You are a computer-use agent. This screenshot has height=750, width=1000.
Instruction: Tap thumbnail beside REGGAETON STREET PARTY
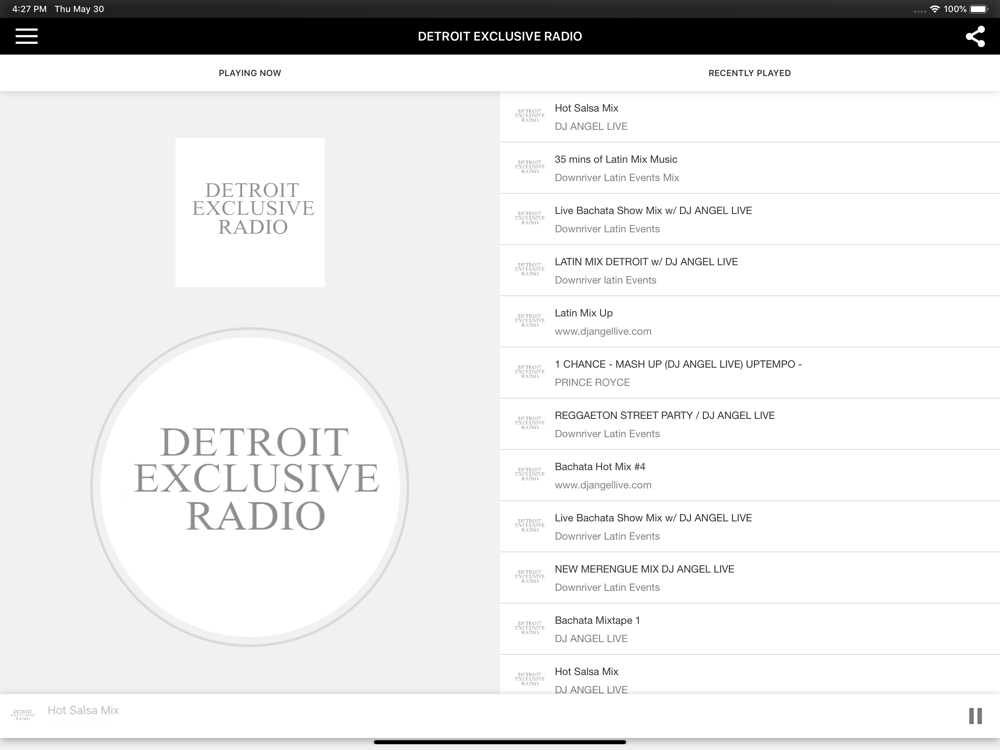[529, 423]
